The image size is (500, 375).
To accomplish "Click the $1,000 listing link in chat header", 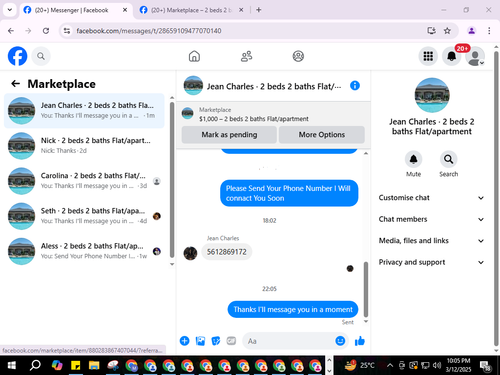I will (x=254, y=119).
